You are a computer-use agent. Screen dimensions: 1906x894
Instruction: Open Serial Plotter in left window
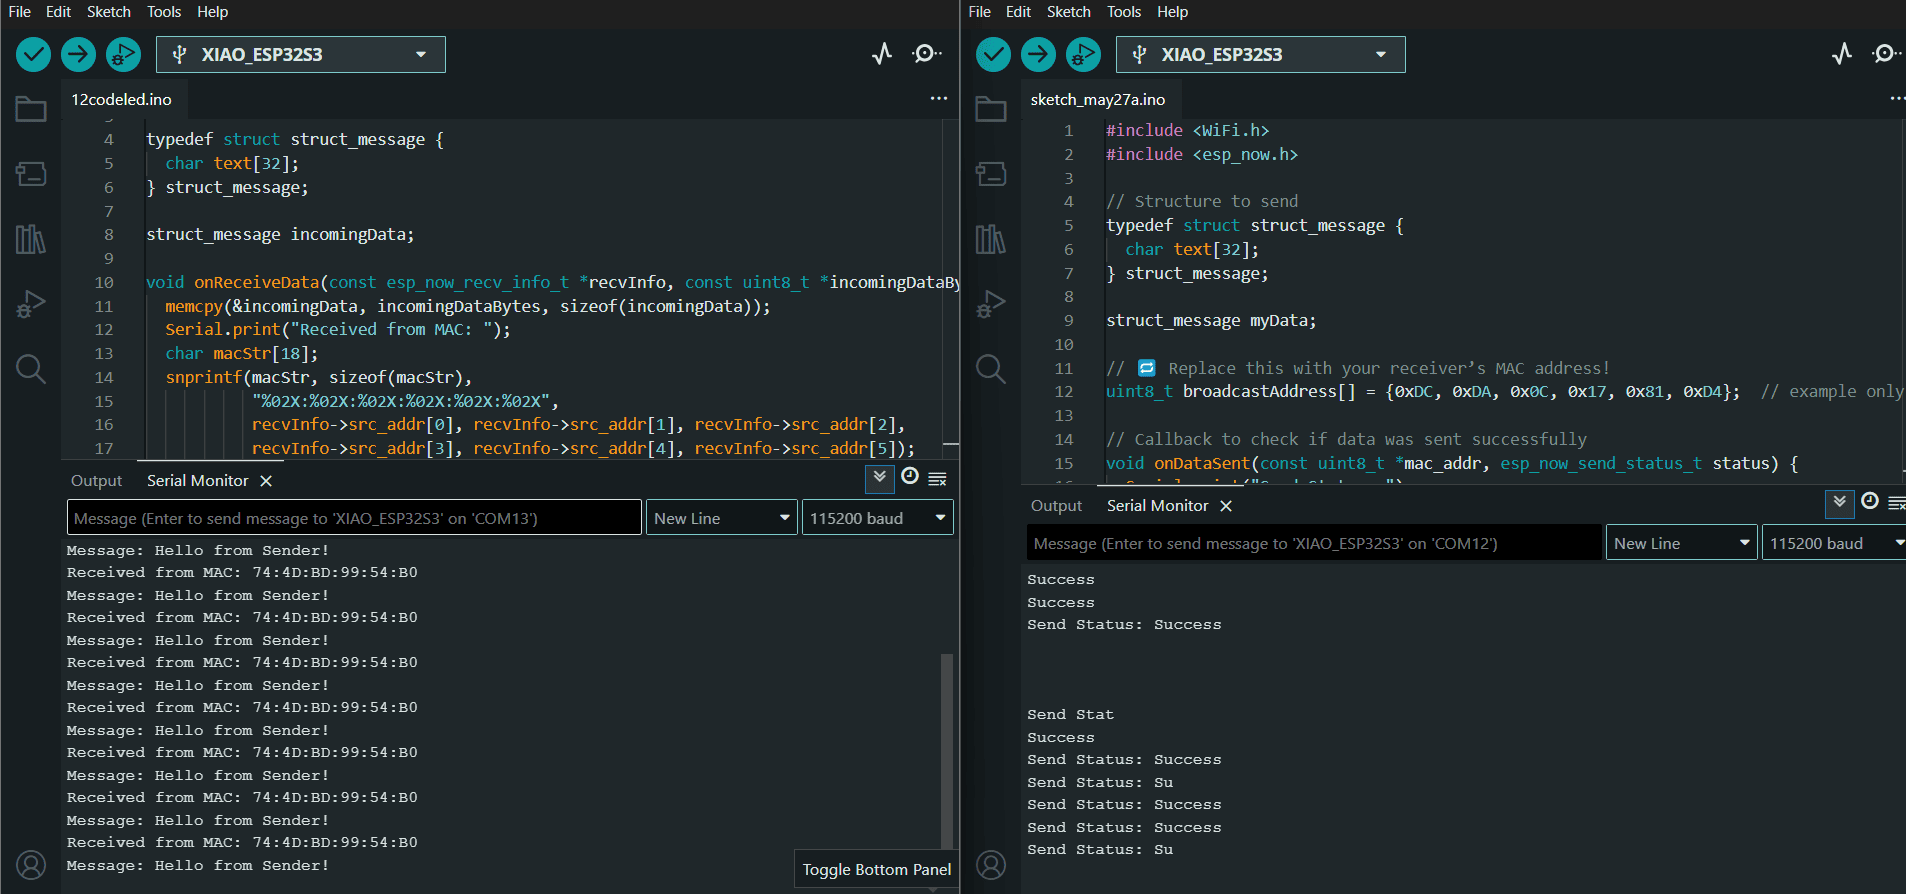tap(882, 54)
